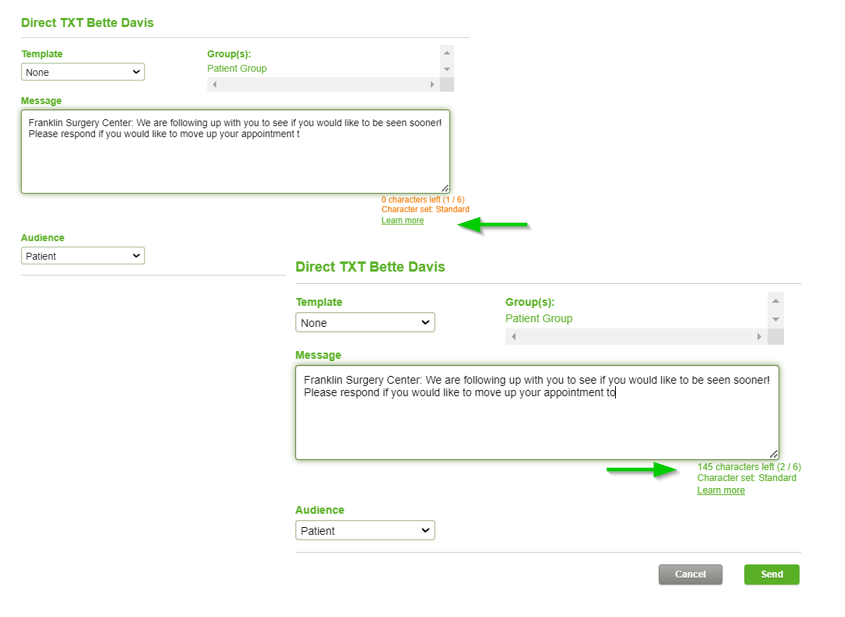Viewport: 845px width, 617px height.
Task: Click inside the lower Message text area
Action: pyautogui.click(x=537, y=413)
